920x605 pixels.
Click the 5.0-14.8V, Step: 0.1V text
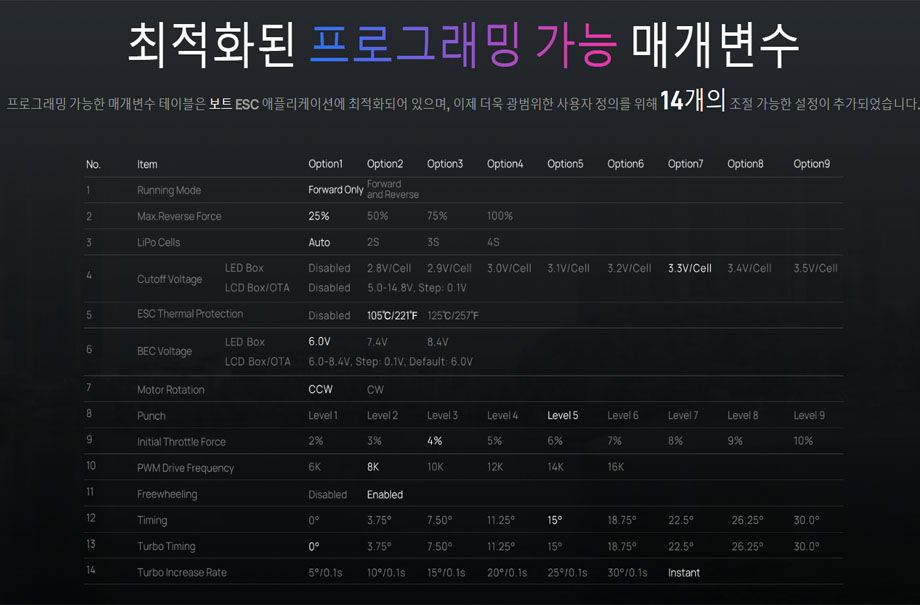point(416,288)
